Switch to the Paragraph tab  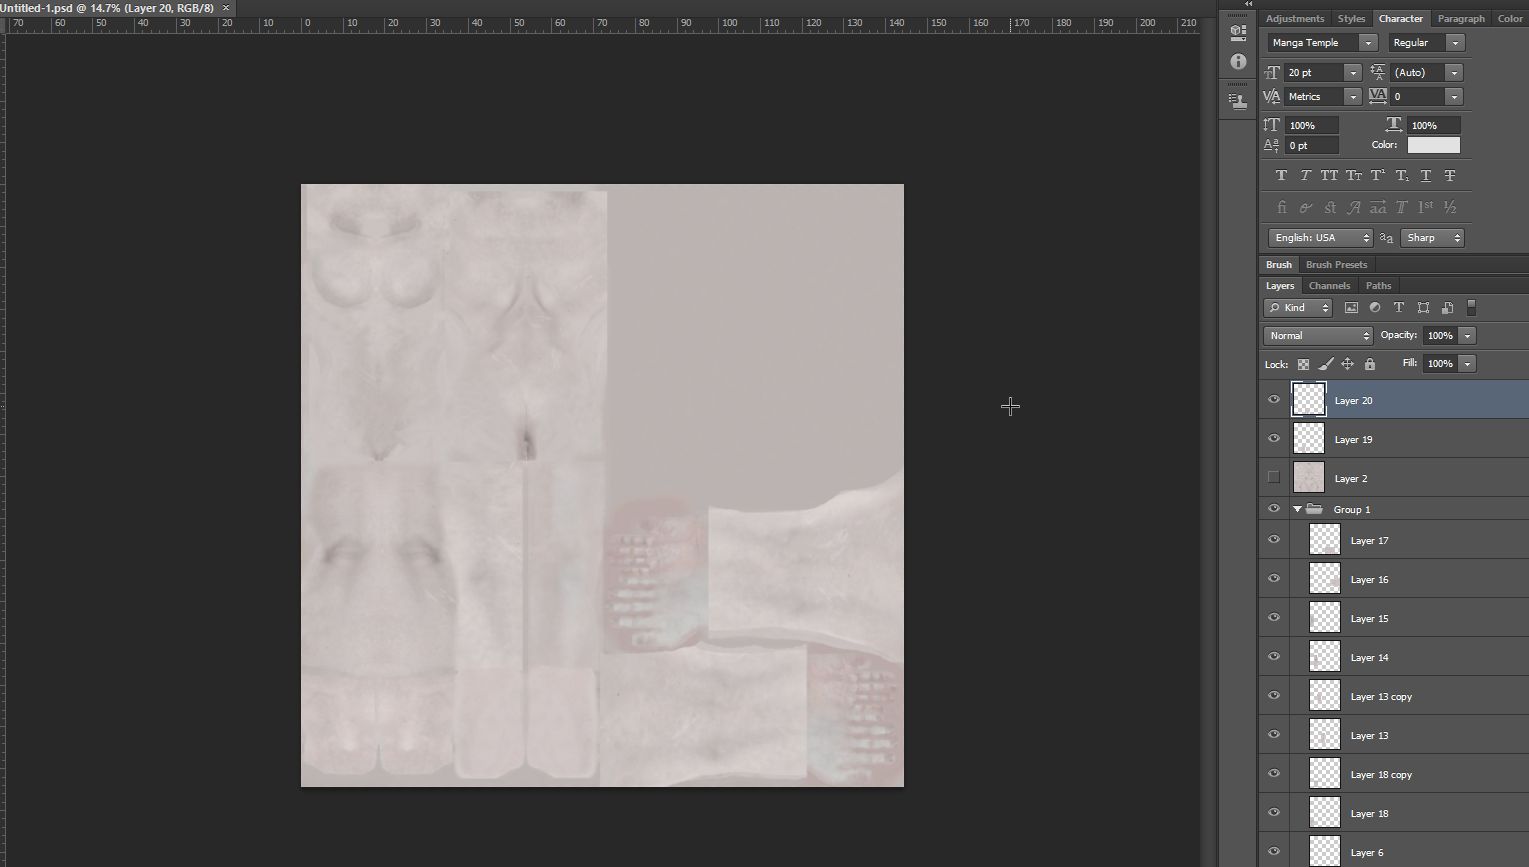tap(1460, 19)
